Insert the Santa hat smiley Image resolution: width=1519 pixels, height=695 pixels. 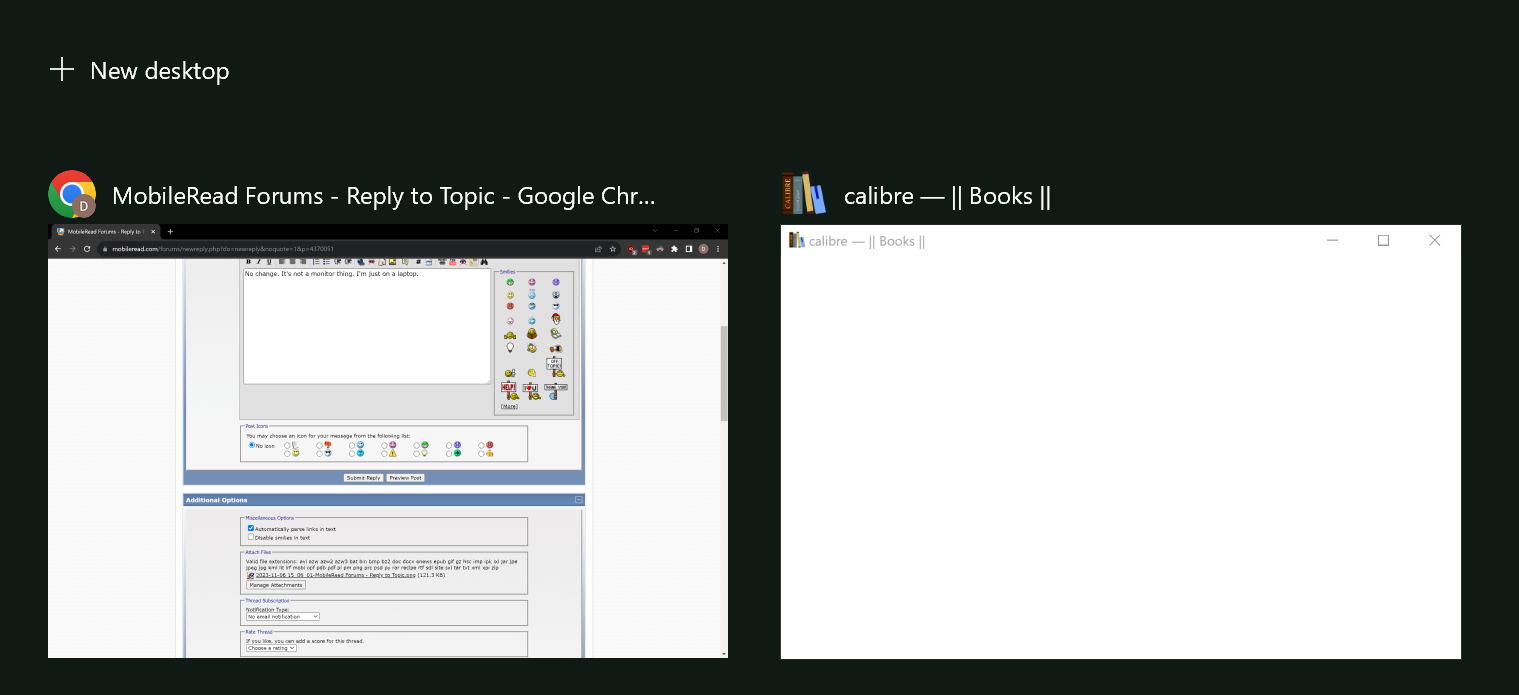[x=556, y=320]
